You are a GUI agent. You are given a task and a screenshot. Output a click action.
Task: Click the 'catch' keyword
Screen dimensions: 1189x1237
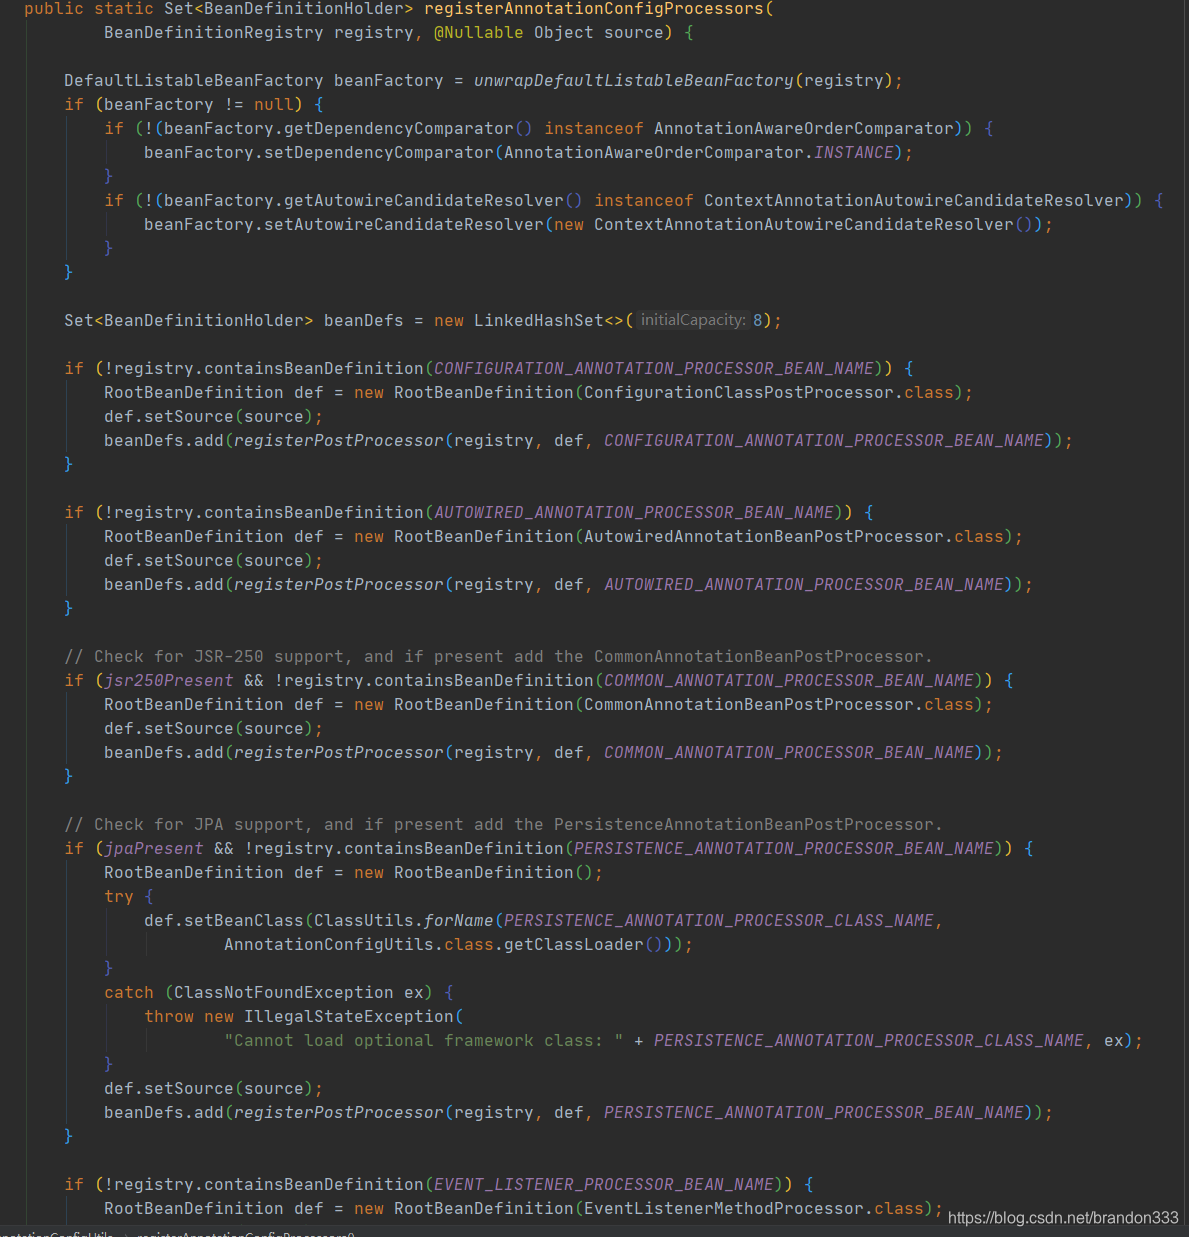[x=129, y=993]
